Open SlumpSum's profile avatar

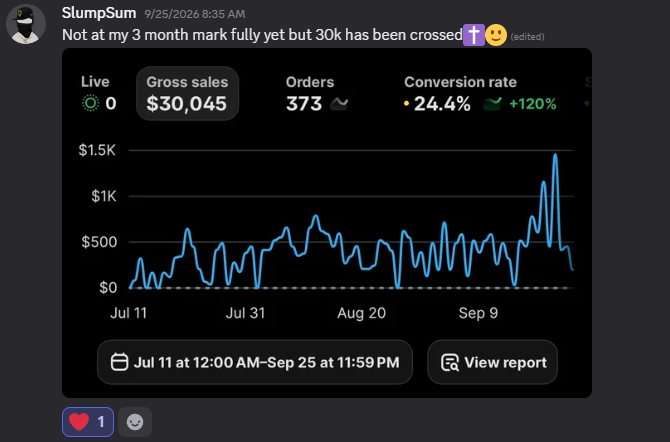tap(26, 24)
